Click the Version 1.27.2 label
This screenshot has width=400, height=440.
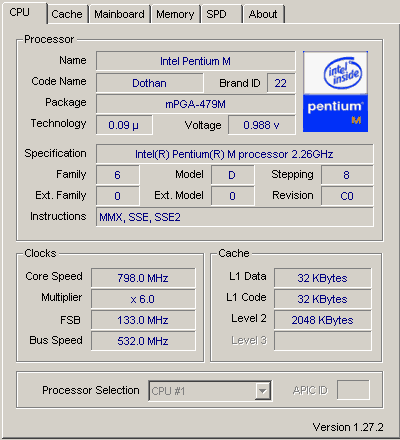click(x=348, y=427)
